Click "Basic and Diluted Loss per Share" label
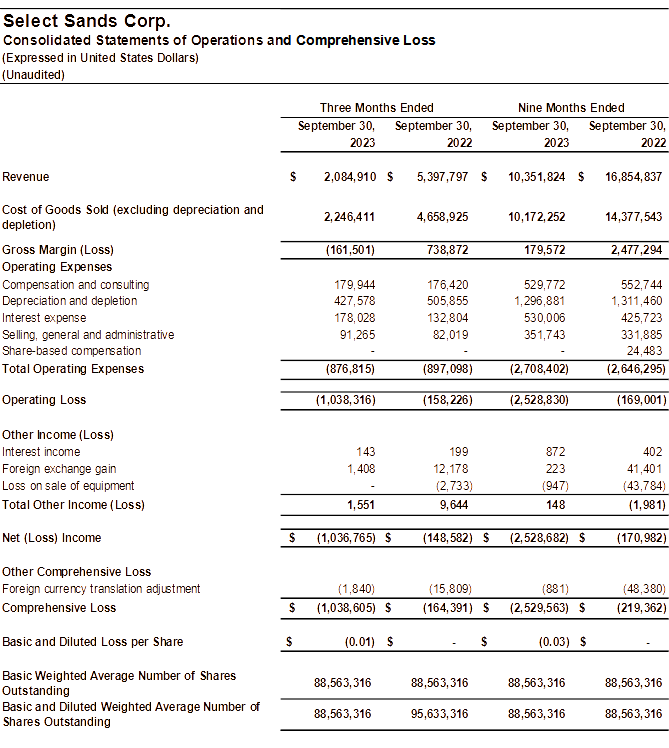Screen dimensions: 669x748 pos(93,642)
